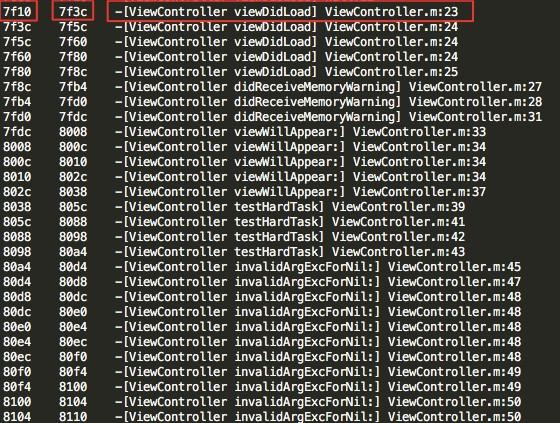
Task: Click the viewDidLoad ViewController.m:25 line
Action: tap(287, 72)
